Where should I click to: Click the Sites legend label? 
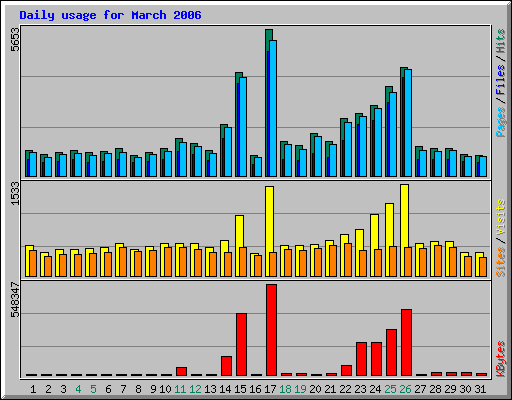click(500, 262)
